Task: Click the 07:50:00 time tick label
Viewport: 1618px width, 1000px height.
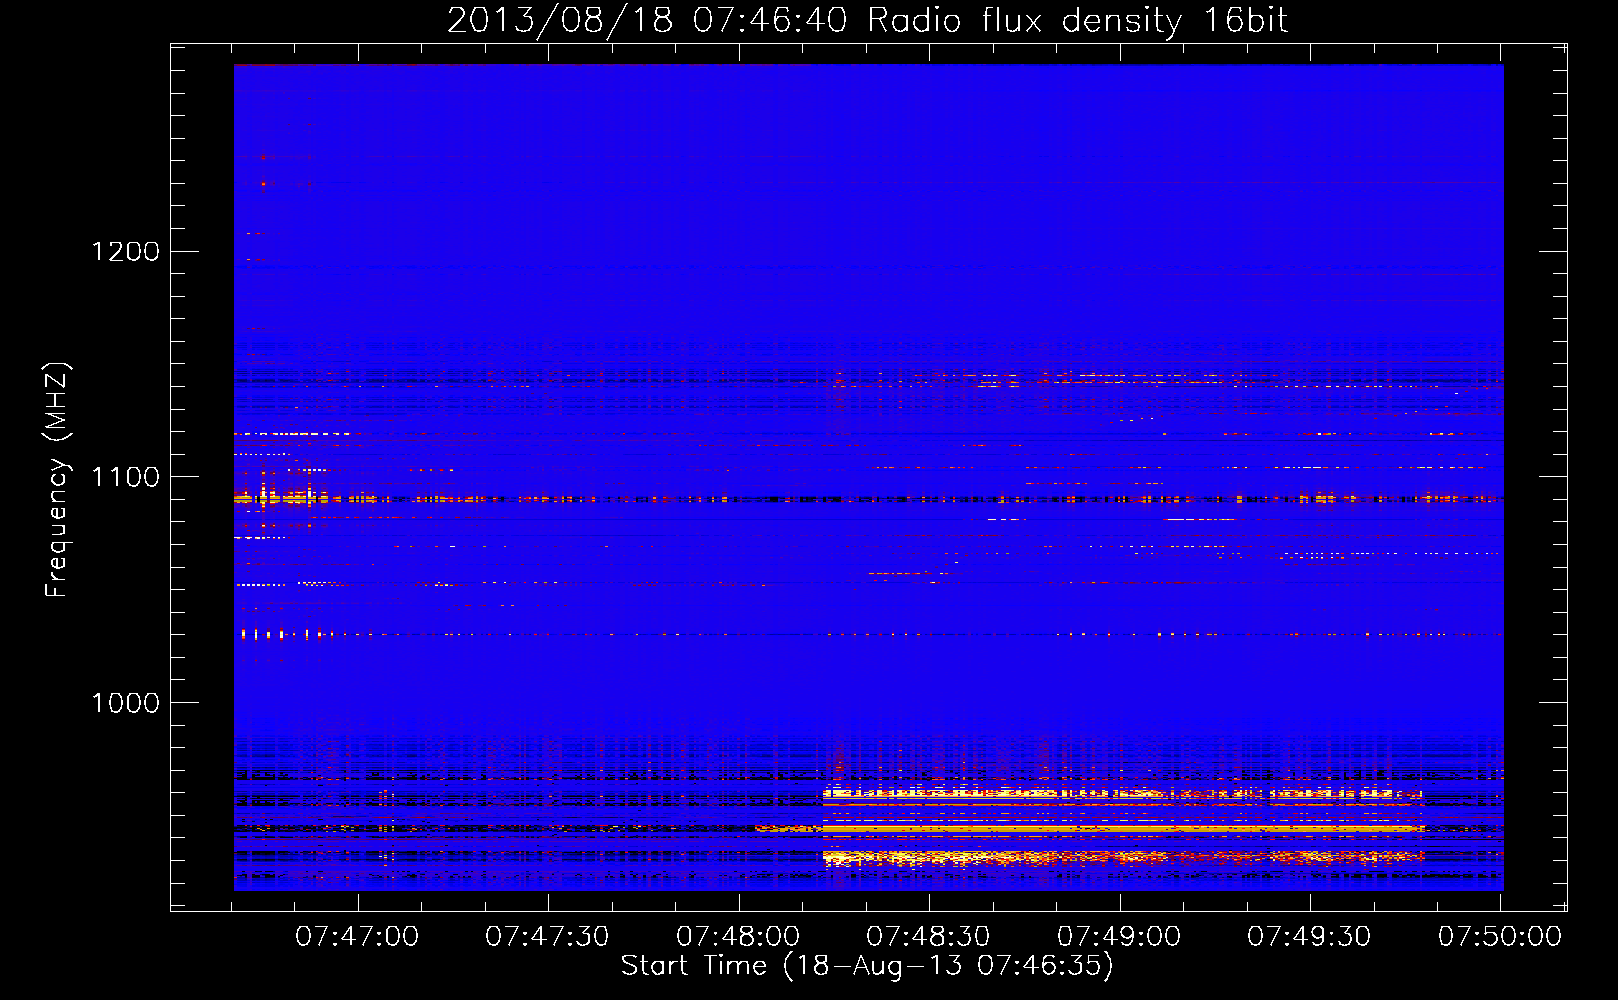Action: [x=1500, y=937]
